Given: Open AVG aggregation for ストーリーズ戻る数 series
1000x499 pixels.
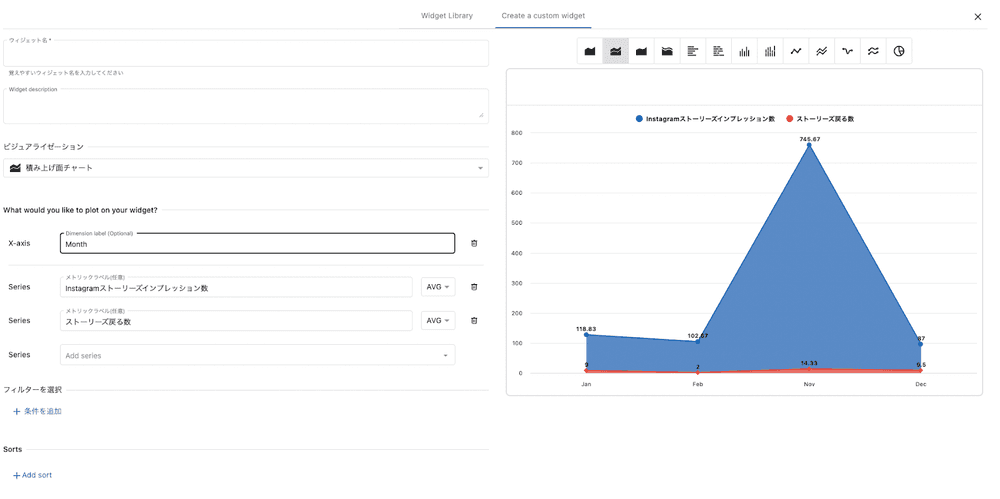Looking at the screenshot, I should point(438,321).
